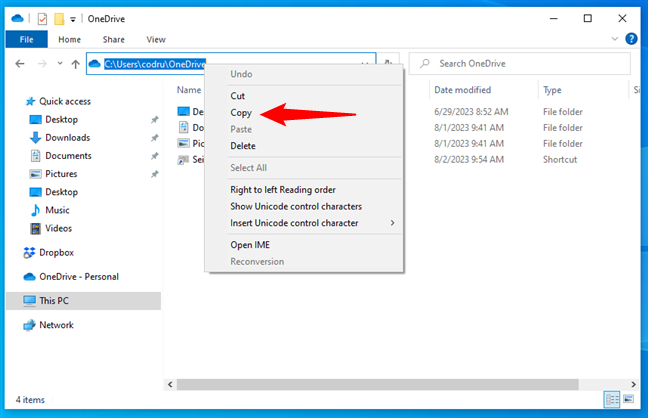Sort by the Type column header
This screenshot has height=418, width=648.
pos(552,90)
